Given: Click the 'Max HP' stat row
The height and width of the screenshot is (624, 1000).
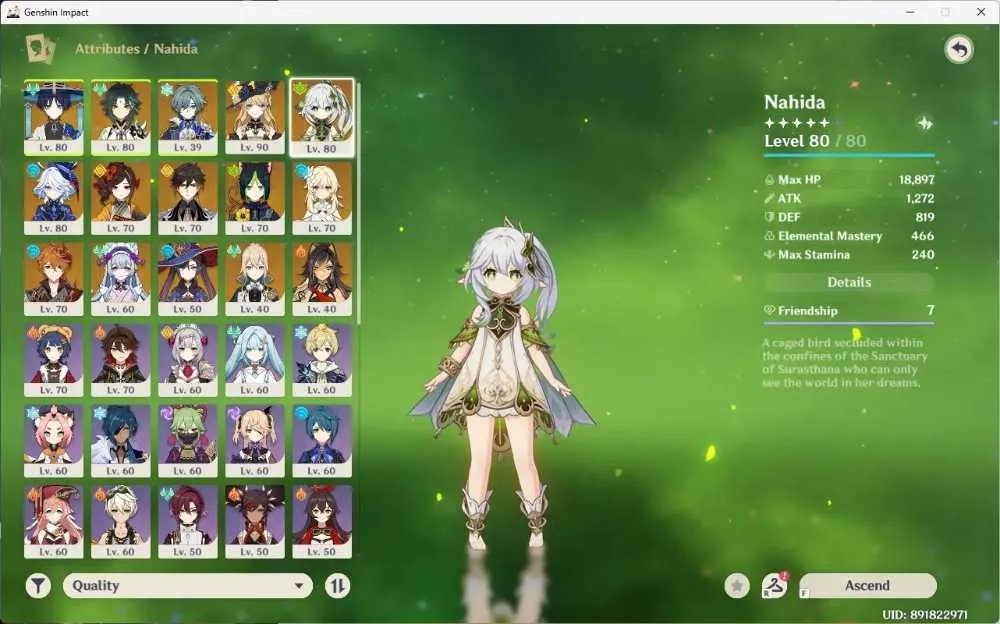Looking at the screenshot, I should (849, 180).
